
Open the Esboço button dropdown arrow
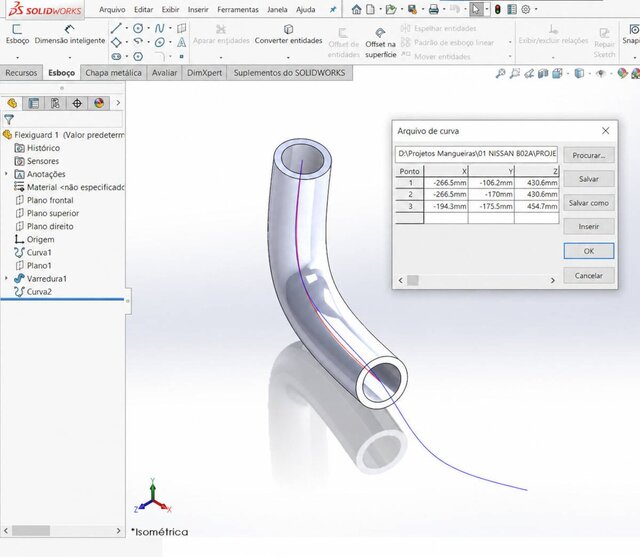click(17, 57)
